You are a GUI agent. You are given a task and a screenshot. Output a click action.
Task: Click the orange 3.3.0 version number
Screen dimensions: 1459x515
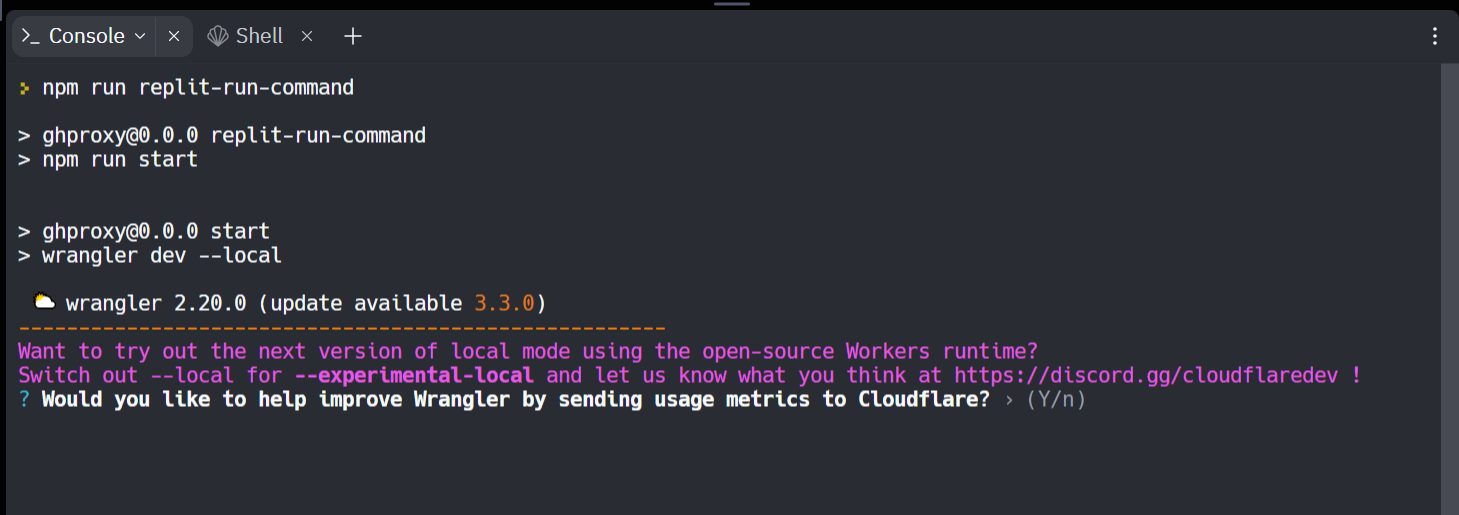click(504, 303)
